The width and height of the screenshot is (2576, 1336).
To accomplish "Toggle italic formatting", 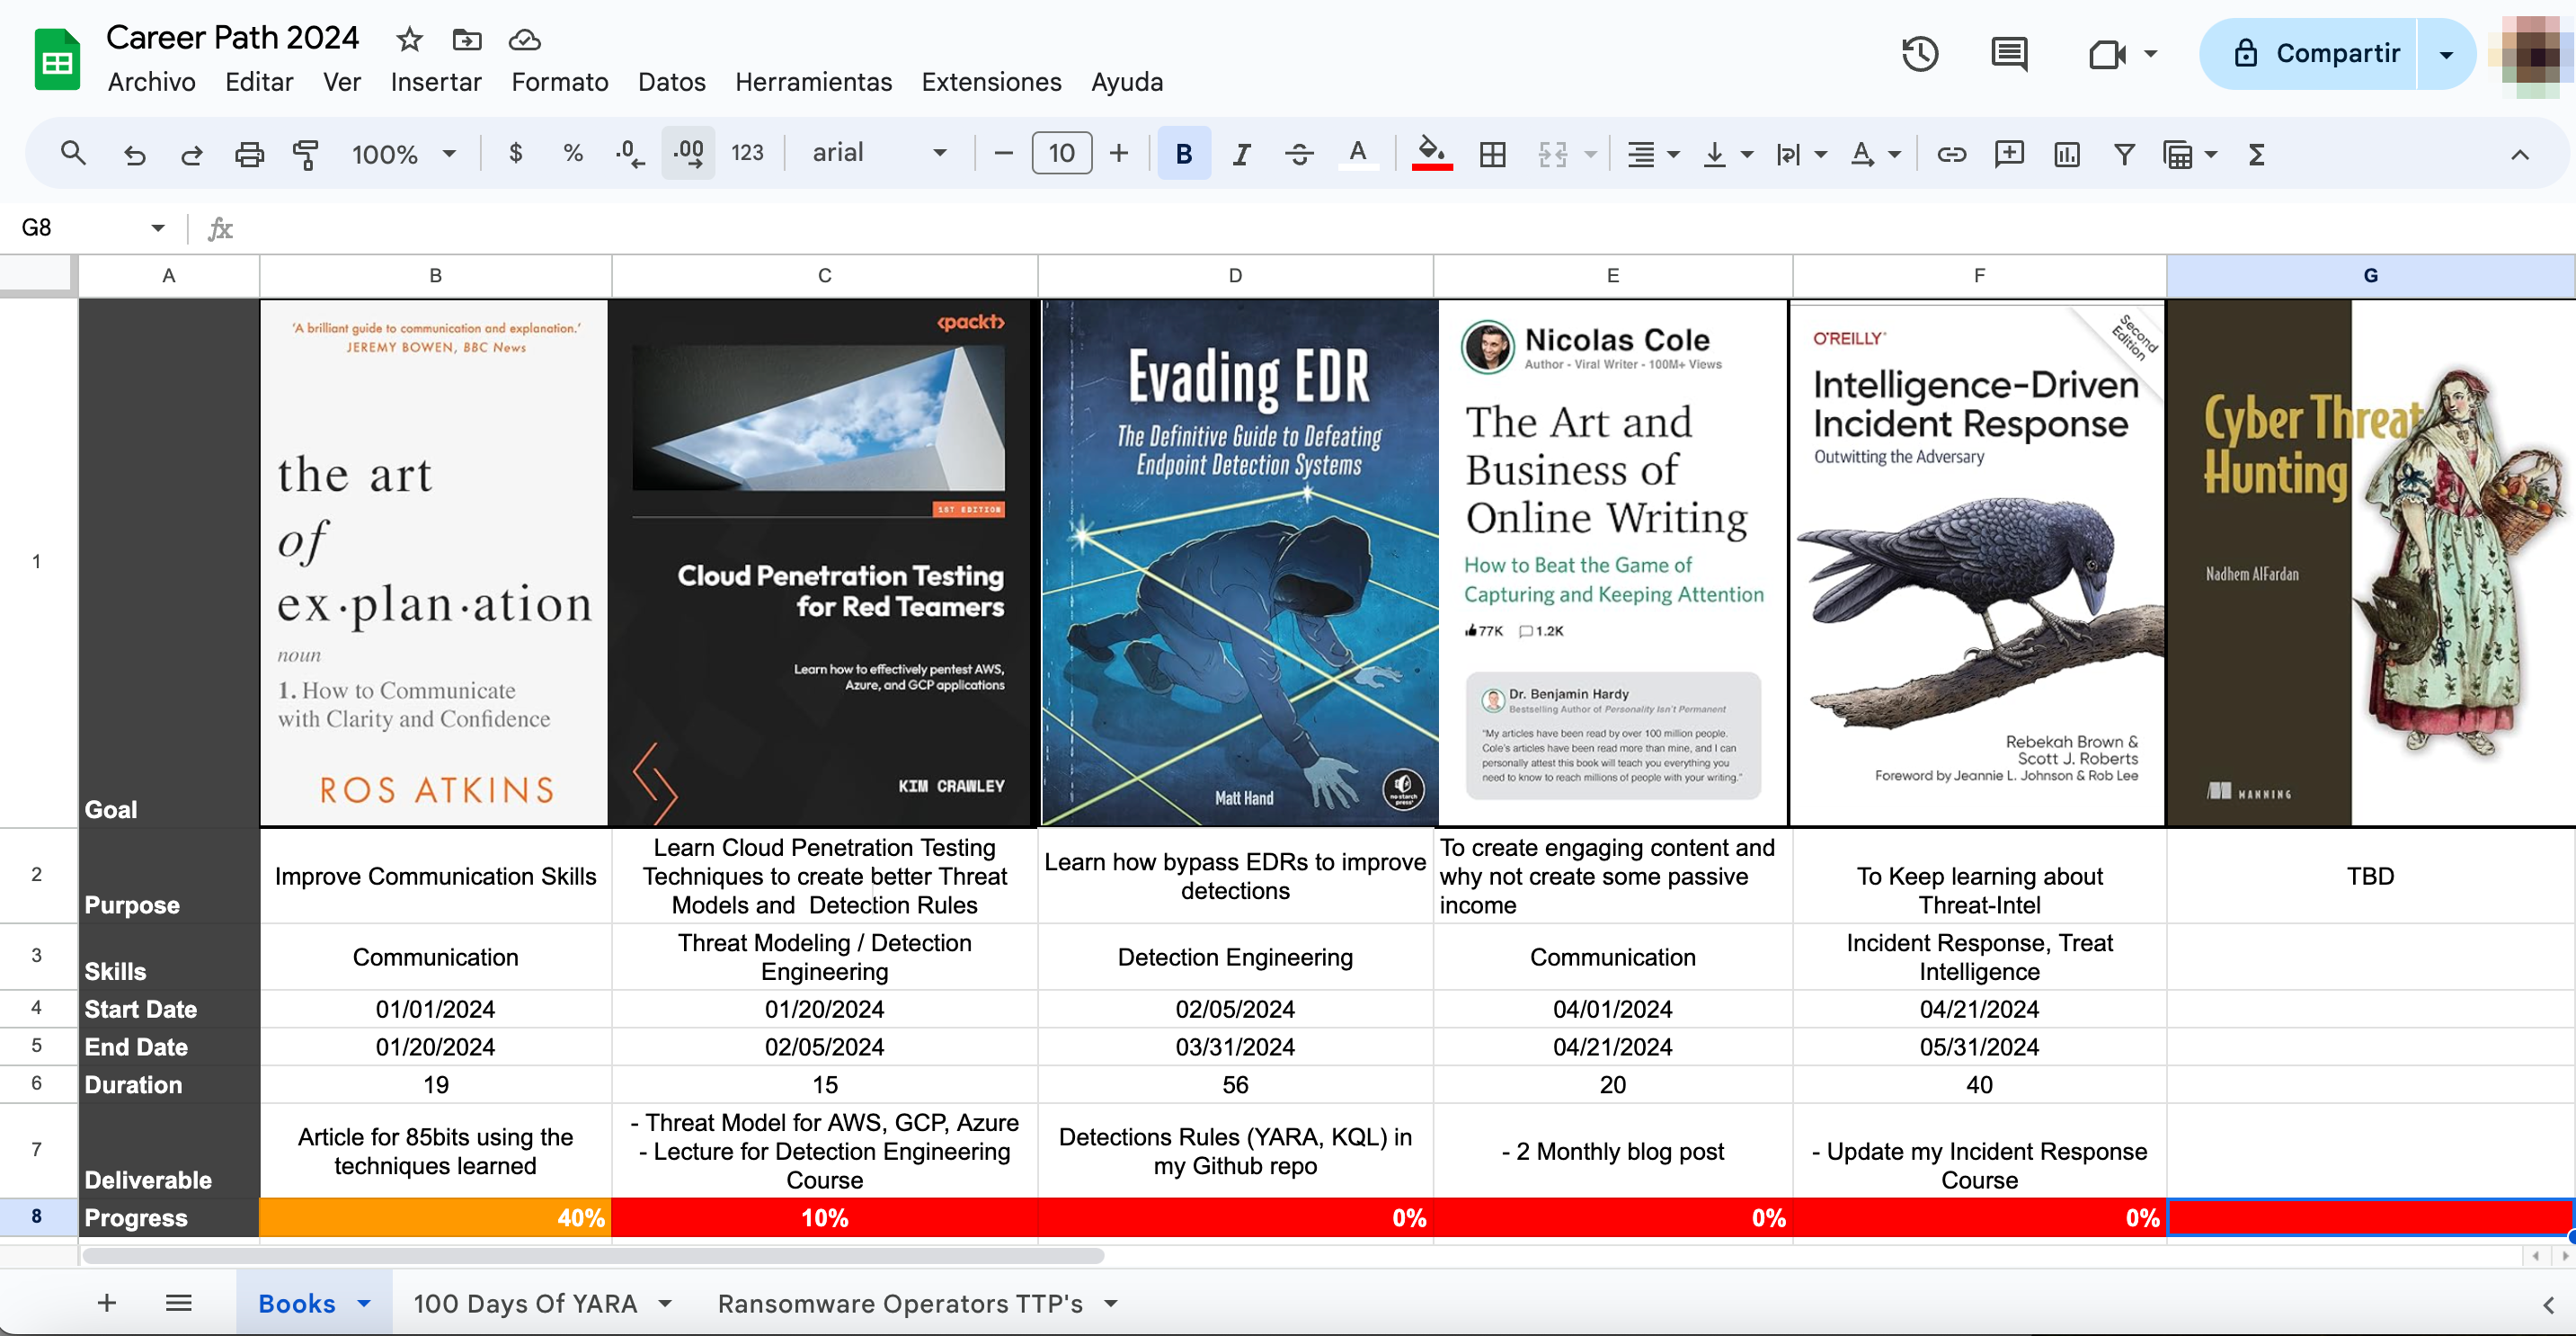I will pyautogui.click(x=1241, y=154).
